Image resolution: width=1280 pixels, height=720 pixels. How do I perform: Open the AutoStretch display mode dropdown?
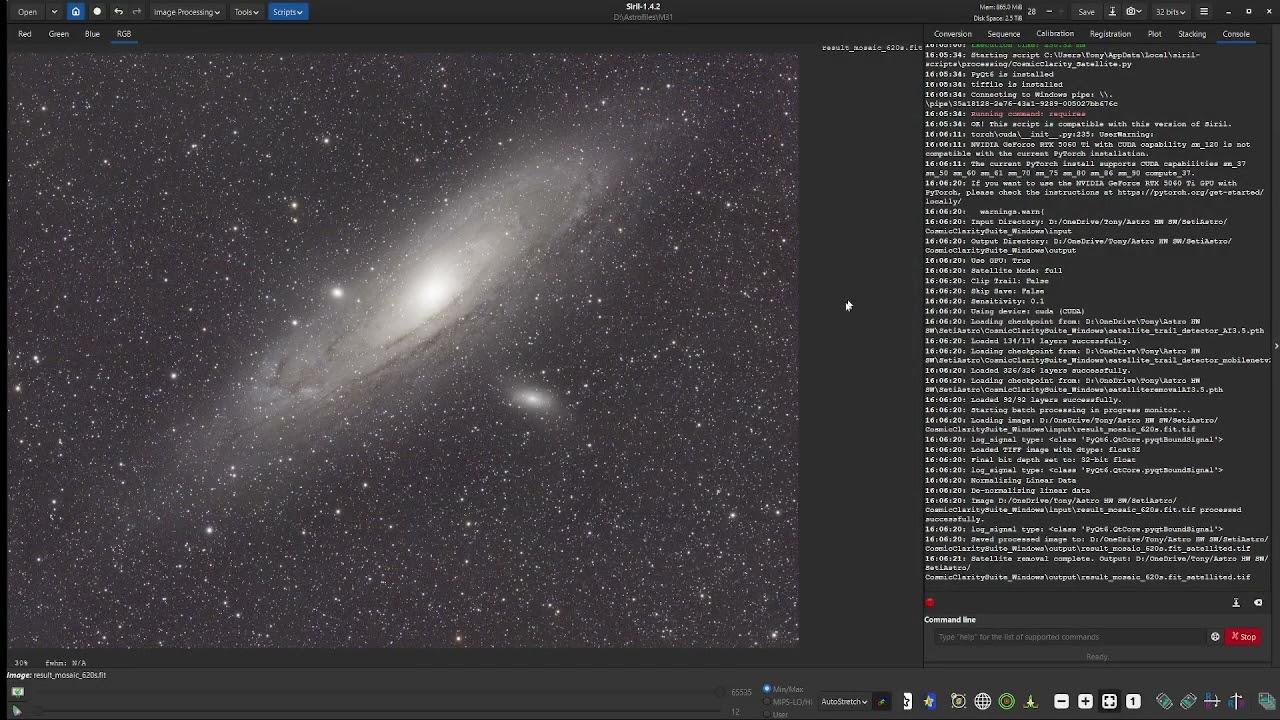coord(844,702)
